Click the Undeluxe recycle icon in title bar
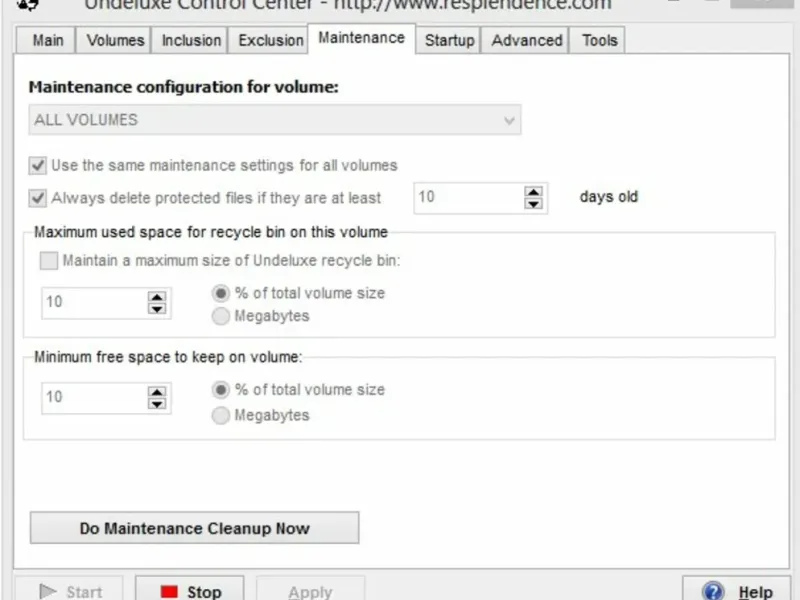Viewport: 800px width, 600px height. 29,4
